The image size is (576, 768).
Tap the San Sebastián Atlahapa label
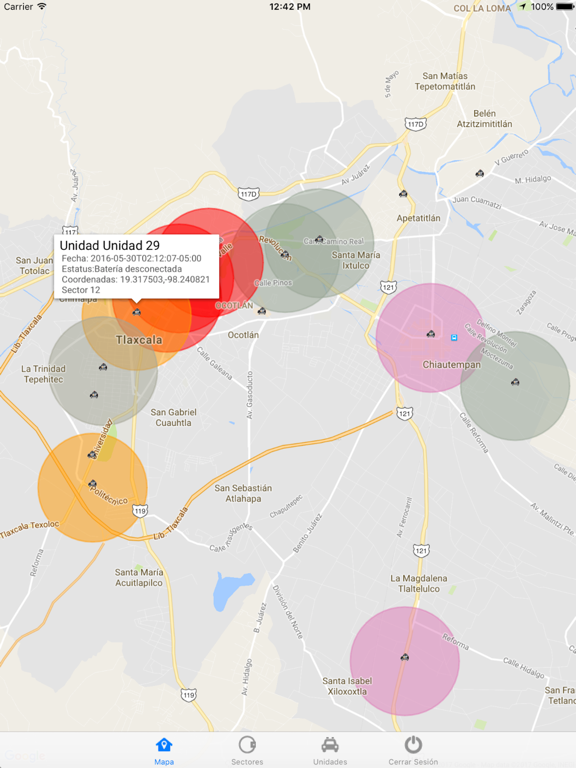click(x=243, y=493)
